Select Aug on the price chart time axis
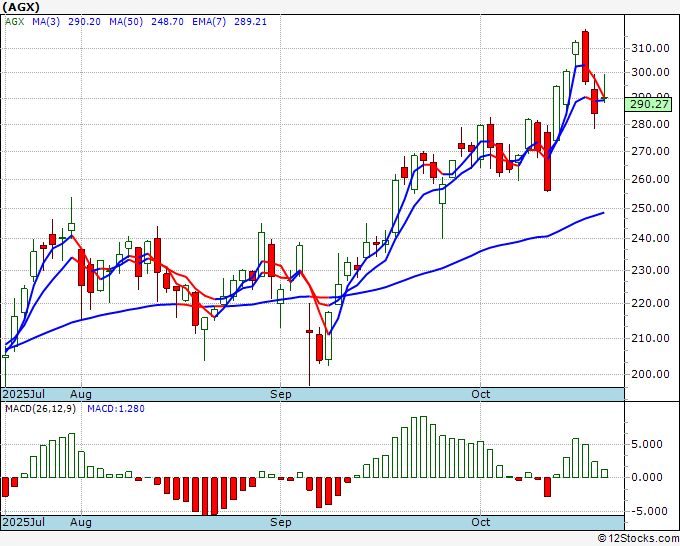Screen dimensions: 680x546 click(x=81, y=394)
